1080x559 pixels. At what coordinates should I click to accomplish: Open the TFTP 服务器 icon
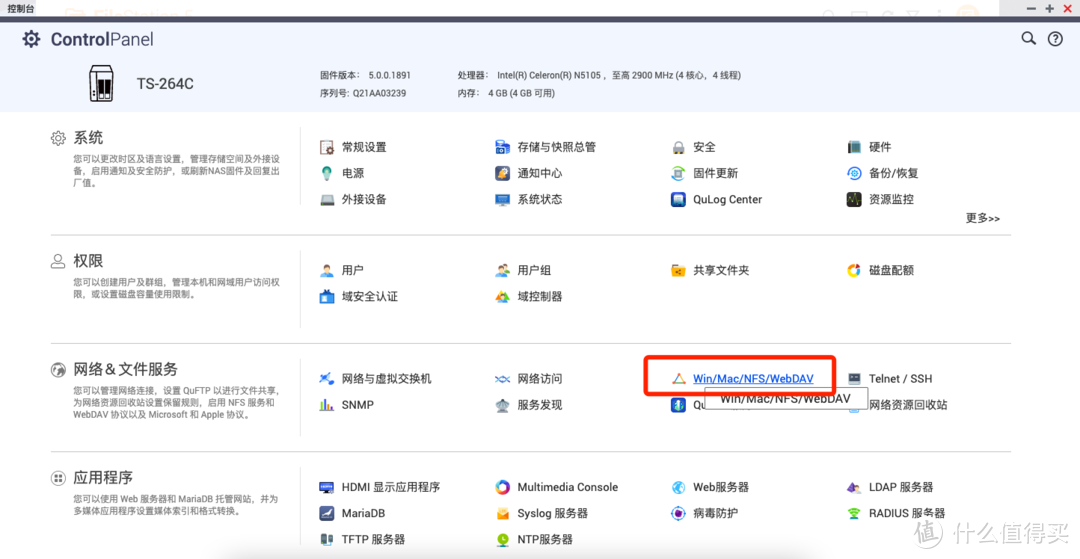(x=326, y=540)
